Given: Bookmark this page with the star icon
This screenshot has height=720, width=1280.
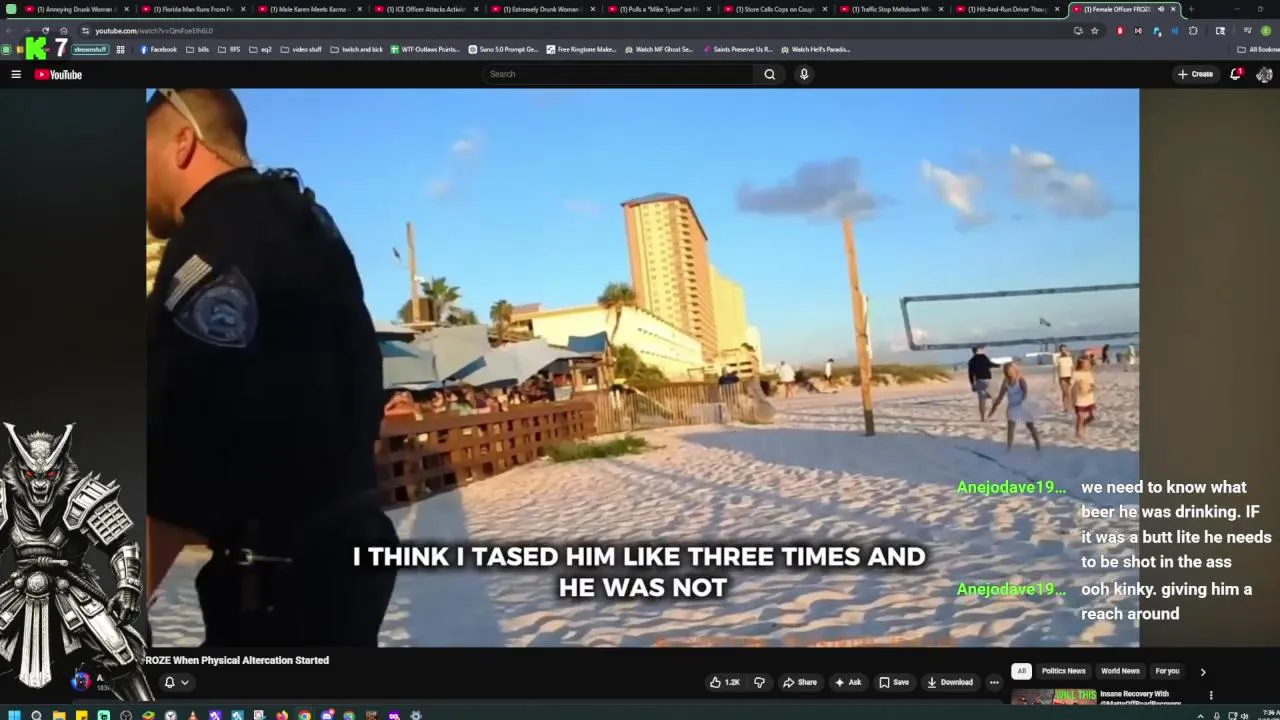Looking at the screenshot, I should (1095, 30).
